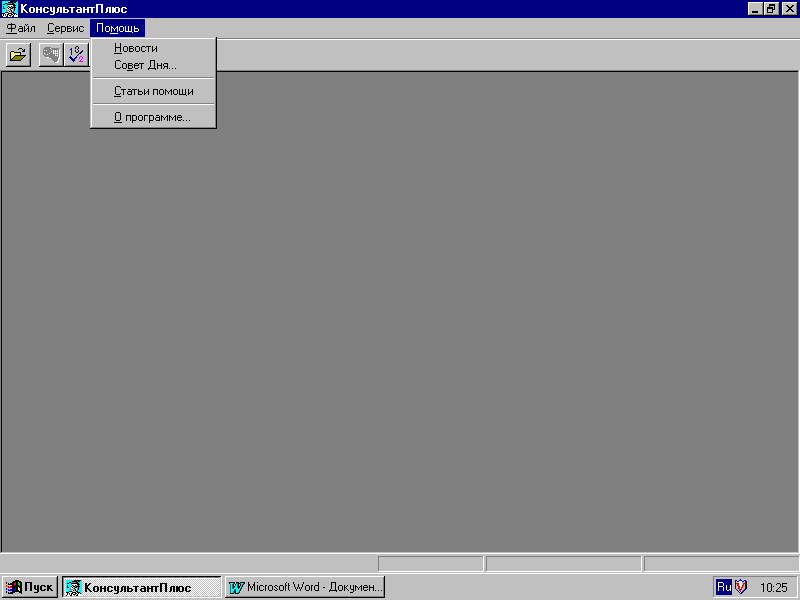Choose Новости from the Помощь menu

click(x=154, y=48)
